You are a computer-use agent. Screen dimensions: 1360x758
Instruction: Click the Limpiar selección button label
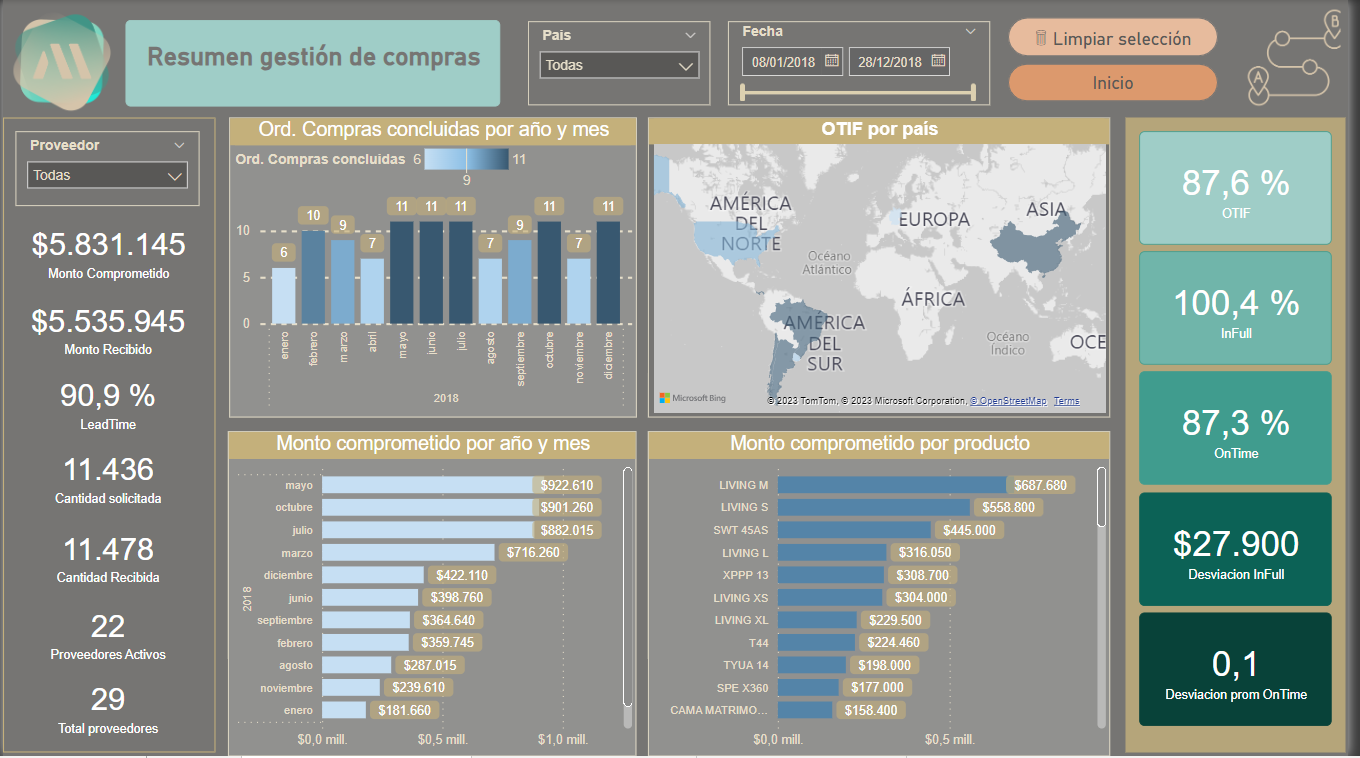click(1122, 39)
